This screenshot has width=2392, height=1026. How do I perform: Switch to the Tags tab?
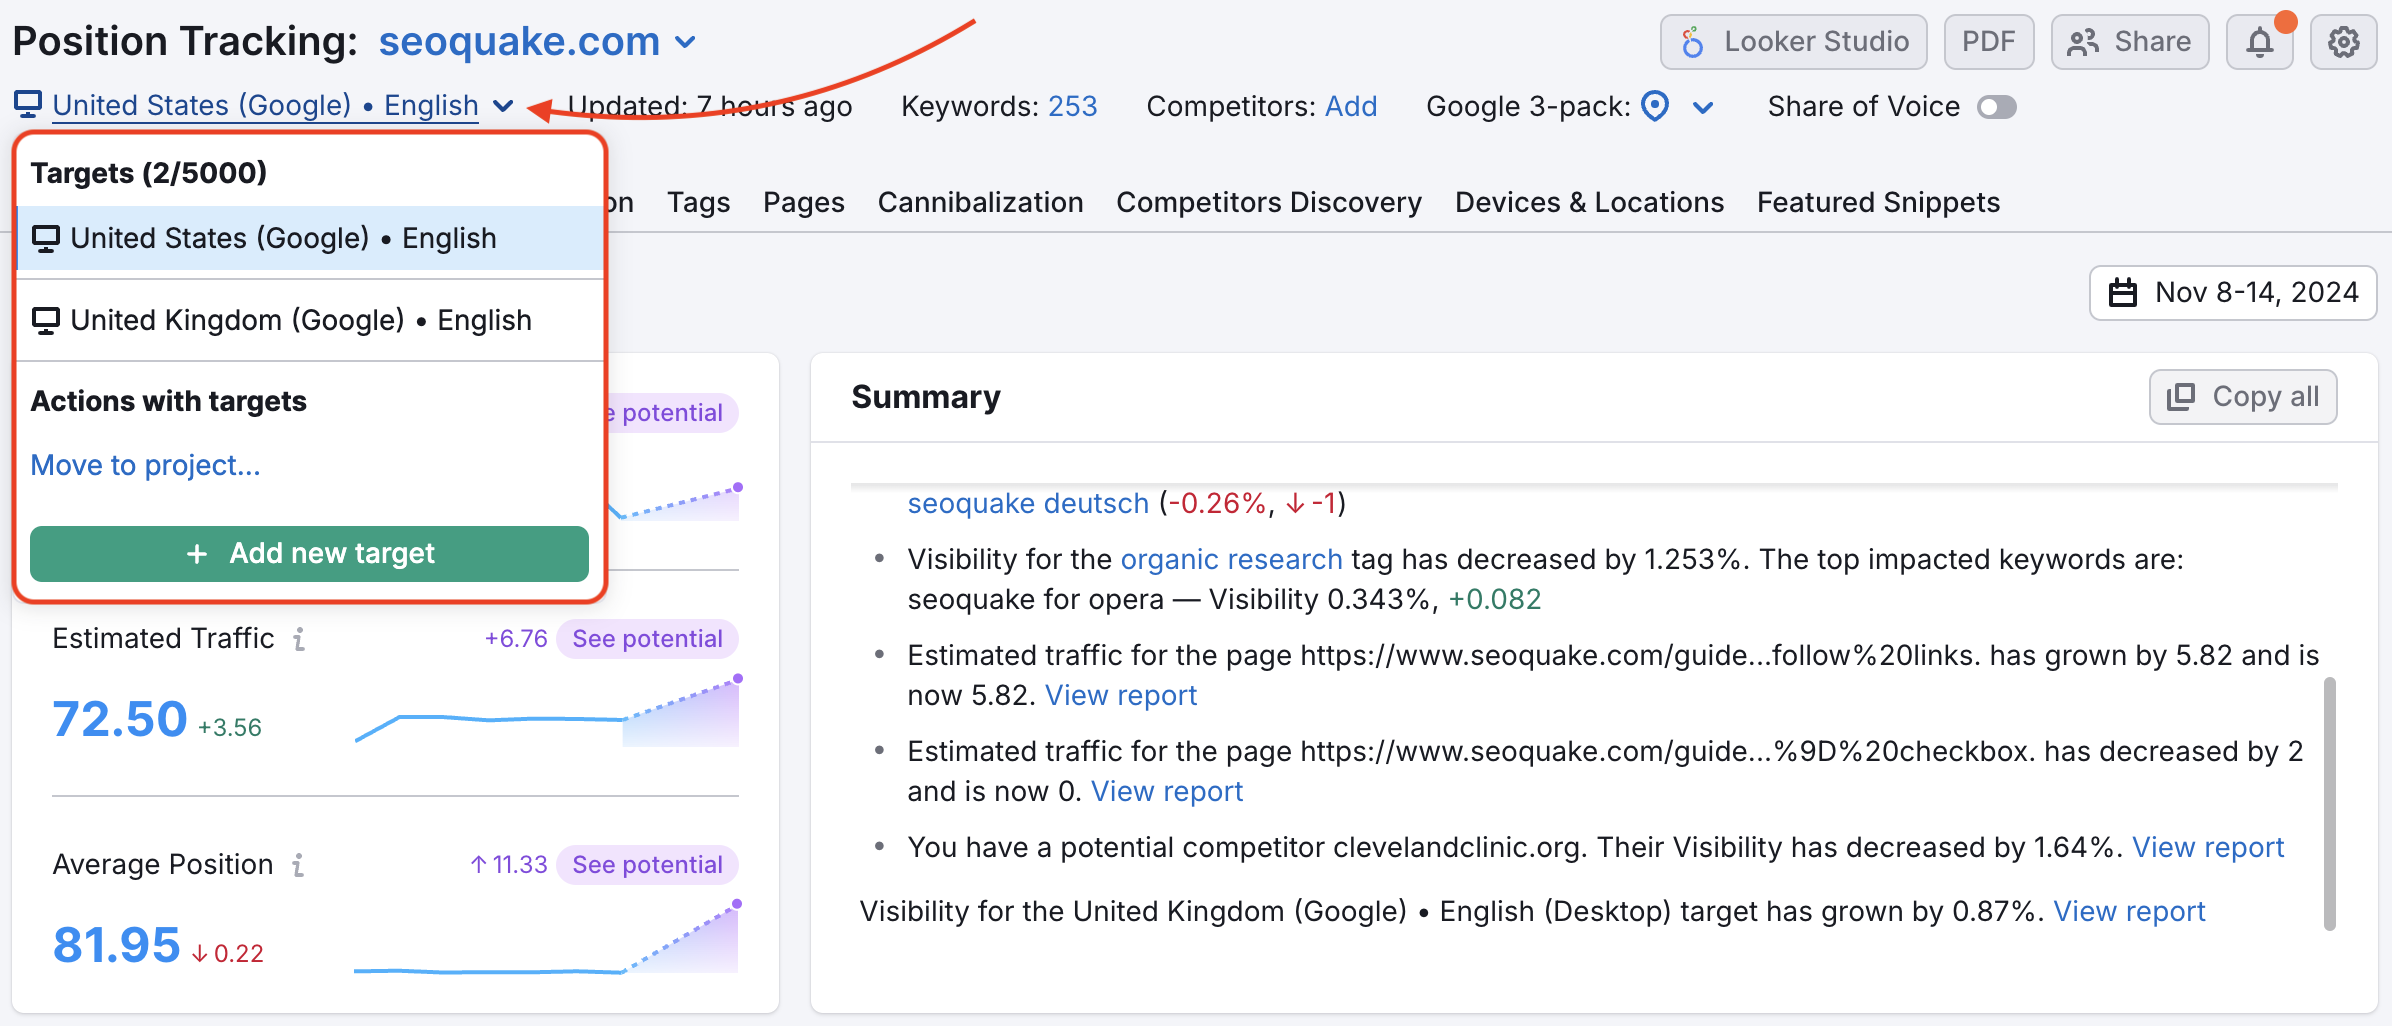698,202
